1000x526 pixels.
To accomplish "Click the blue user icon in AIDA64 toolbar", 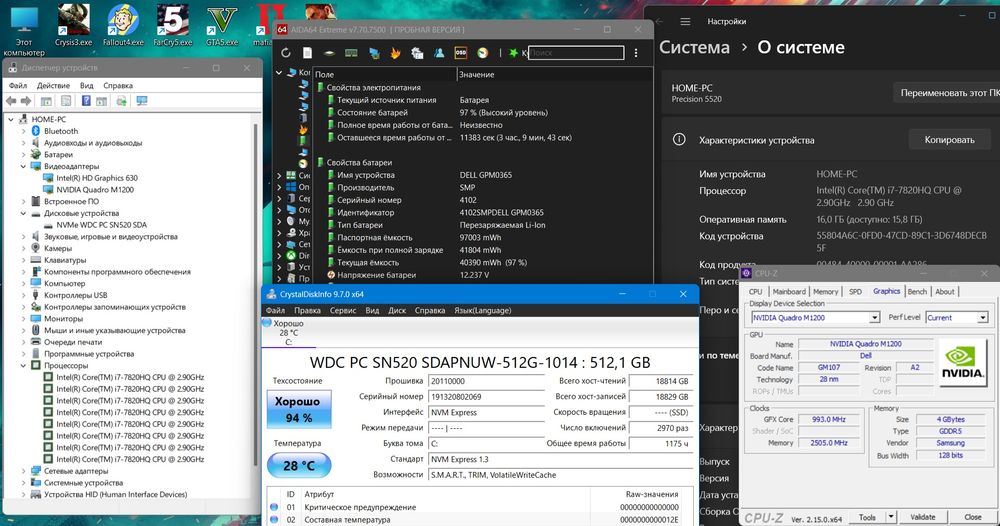I will (x=439, y=53).
